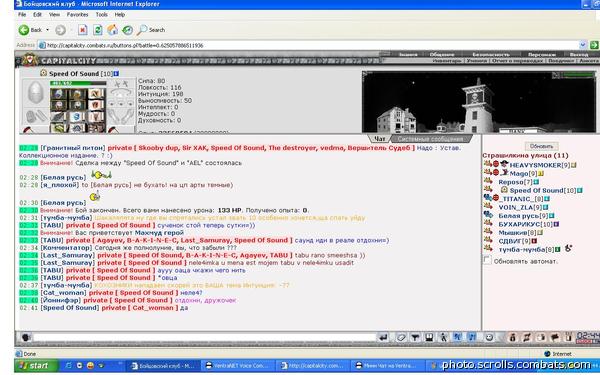This screenshot has width=600, height=375.
Task: Toggle the blue music note sound icon
Action: (x=472, y=338)
